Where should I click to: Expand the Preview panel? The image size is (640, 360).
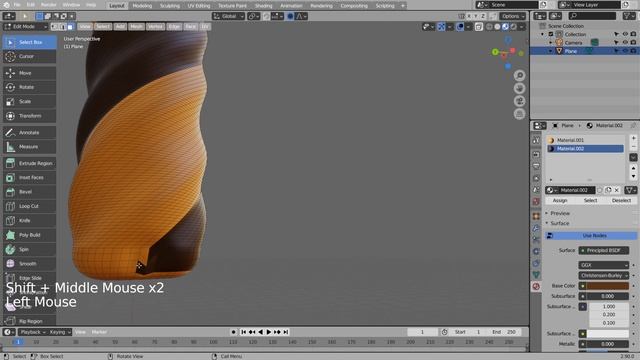[x=559, y=213]
